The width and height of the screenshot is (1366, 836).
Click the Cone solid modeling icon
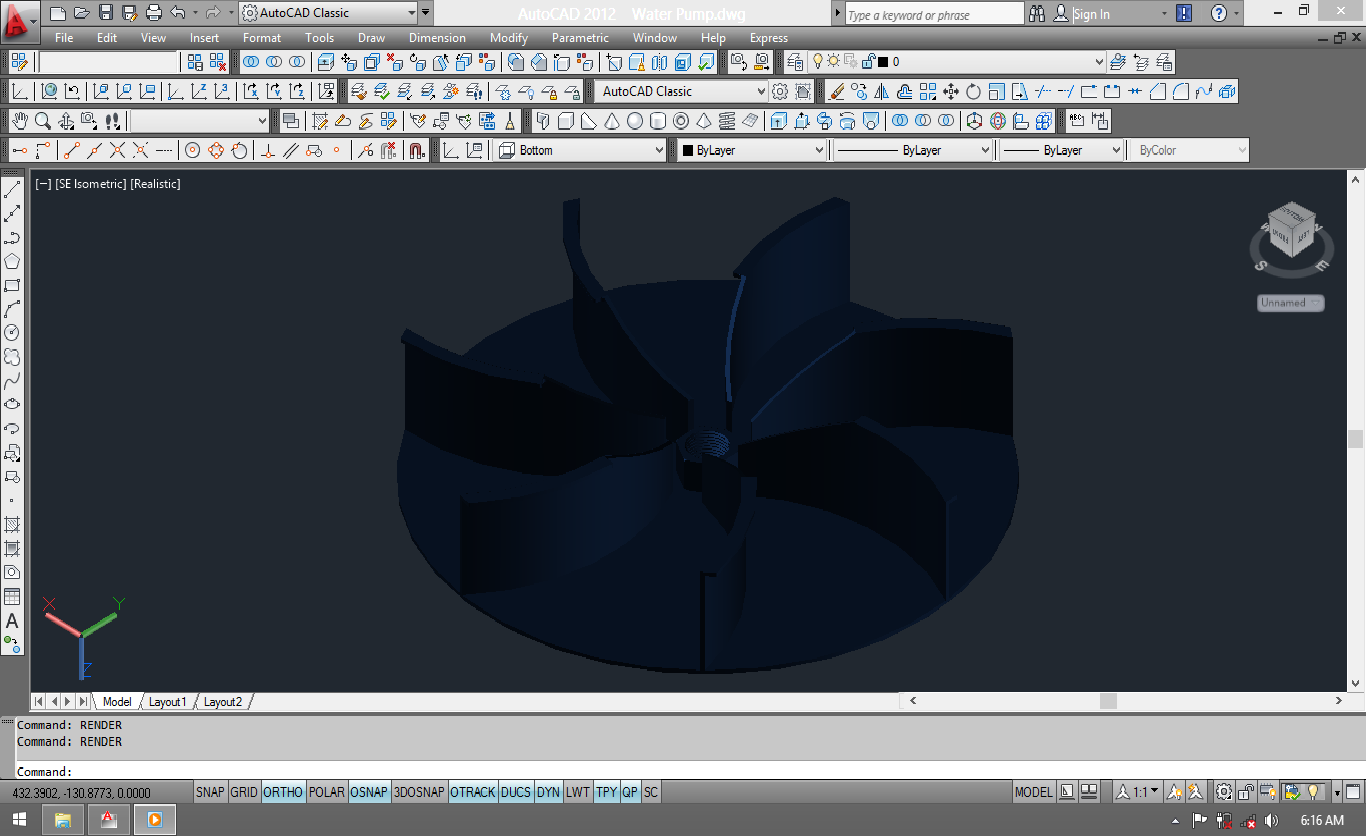pyautogui.click(x=611, y=121)
